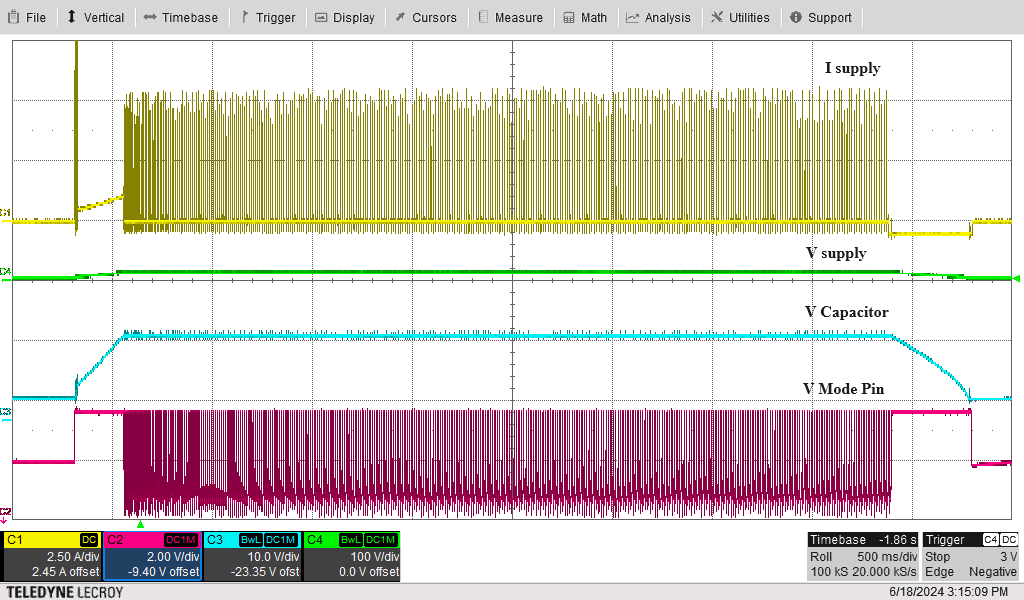Open the Analysis menu
1024x600 pixels.
tap(659, 17)
